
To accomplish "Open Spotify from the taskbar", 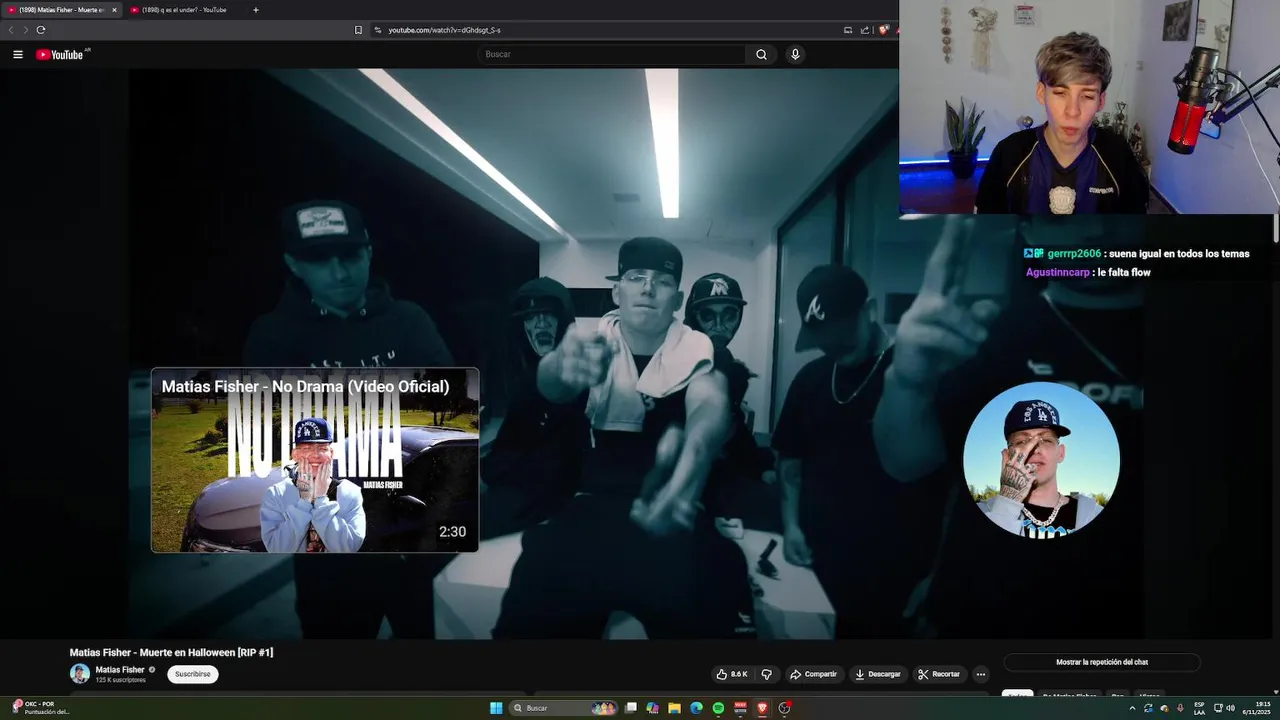I will click(719, 708).
